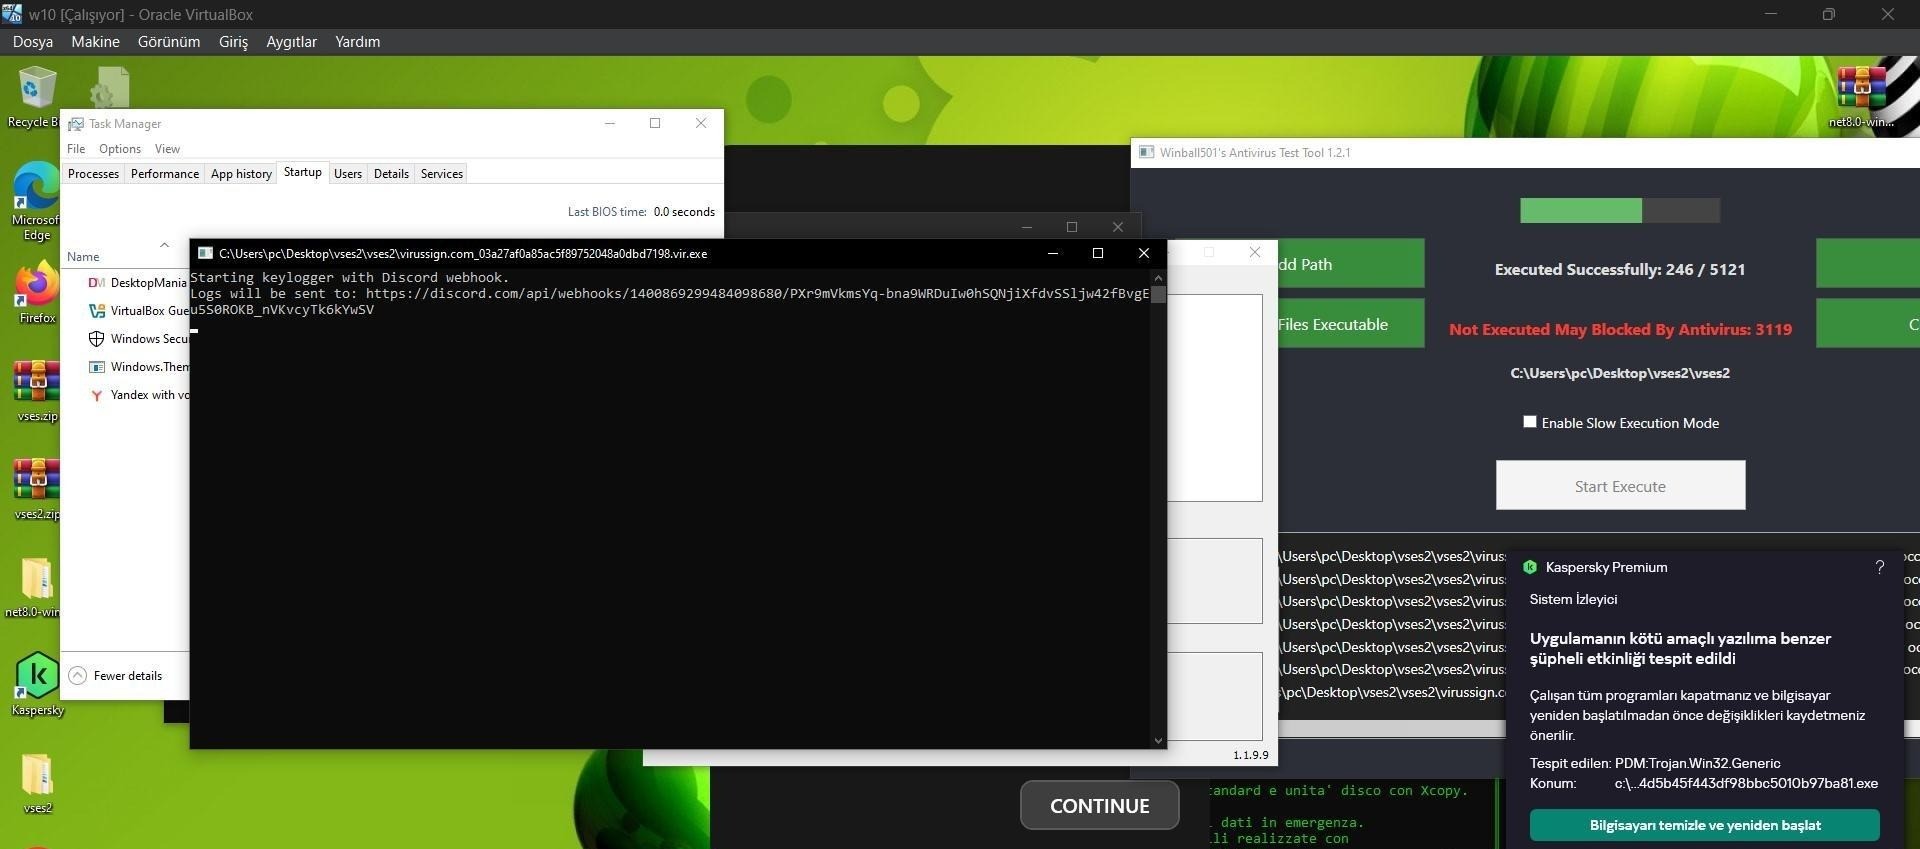Open the Recycle Bin desktop icon
This screenshot has width=1920, height=849.
coord(35,97)
